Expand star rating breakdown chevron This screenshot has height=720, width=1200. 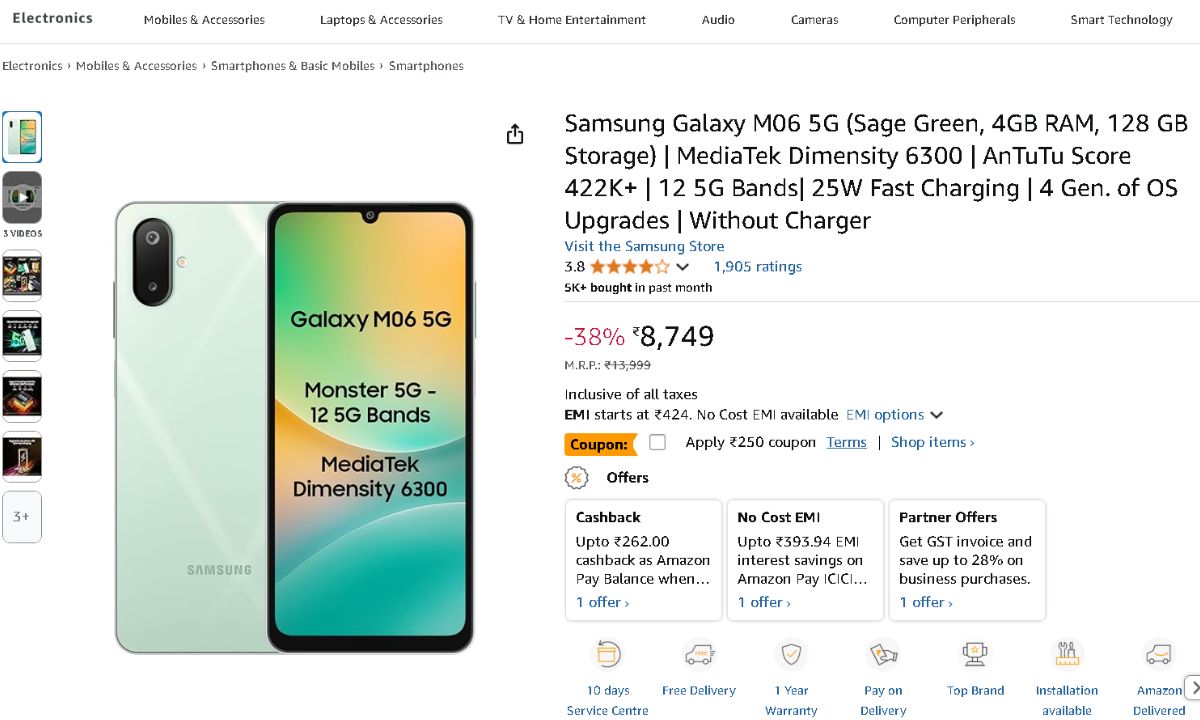point(682,267)
